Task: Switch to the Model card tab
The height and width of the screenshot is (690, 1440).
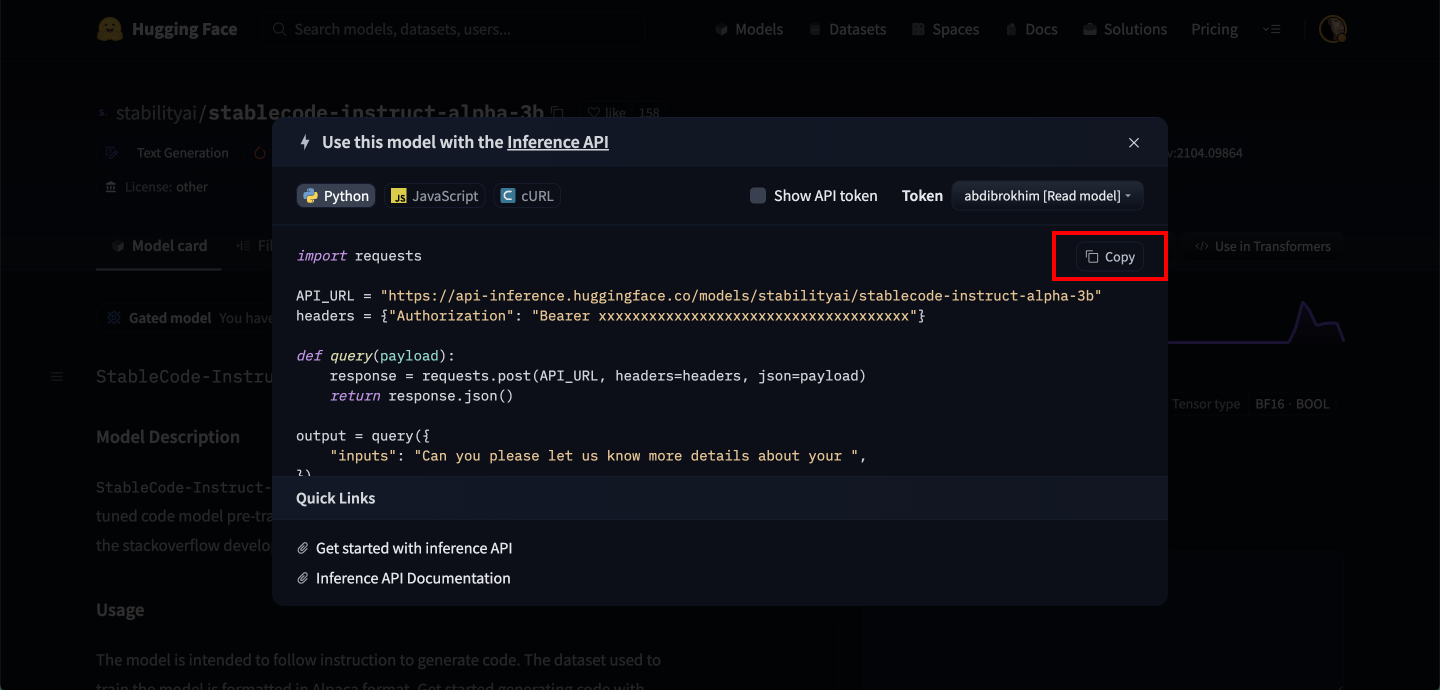Action: (x=159, y=246)
